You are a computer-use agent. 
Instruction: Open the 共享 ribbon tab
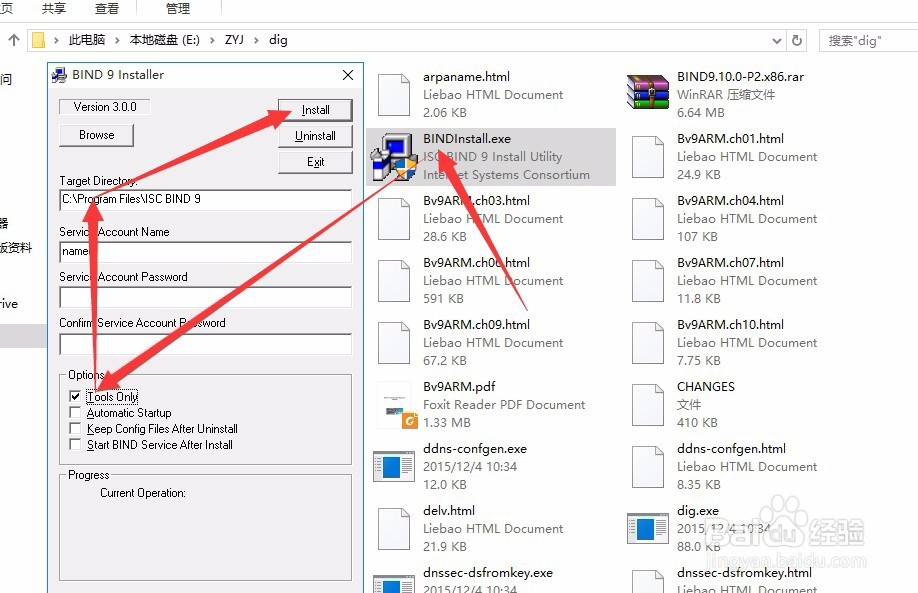(54, 8)
